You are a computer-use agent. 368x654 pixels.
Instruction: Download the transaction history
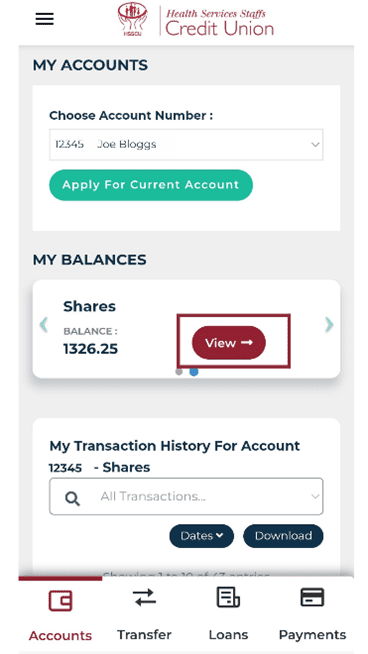pyautogui.click(x=283, y=536)
